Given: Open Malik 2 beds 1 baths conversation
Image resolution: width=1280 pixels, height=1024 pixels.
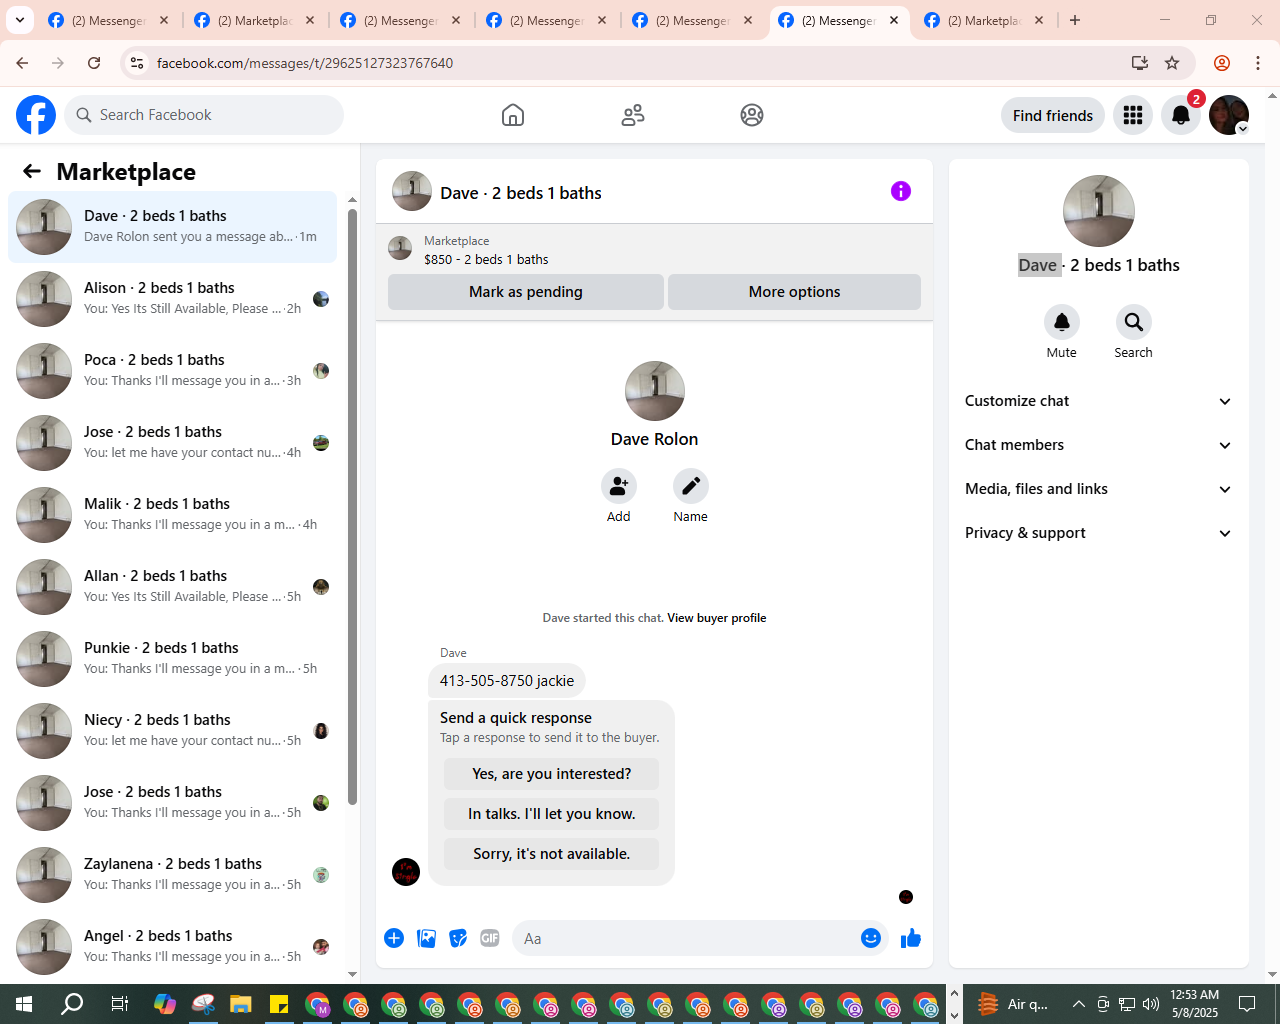Looking at the screenshot, I should (173, 515).
